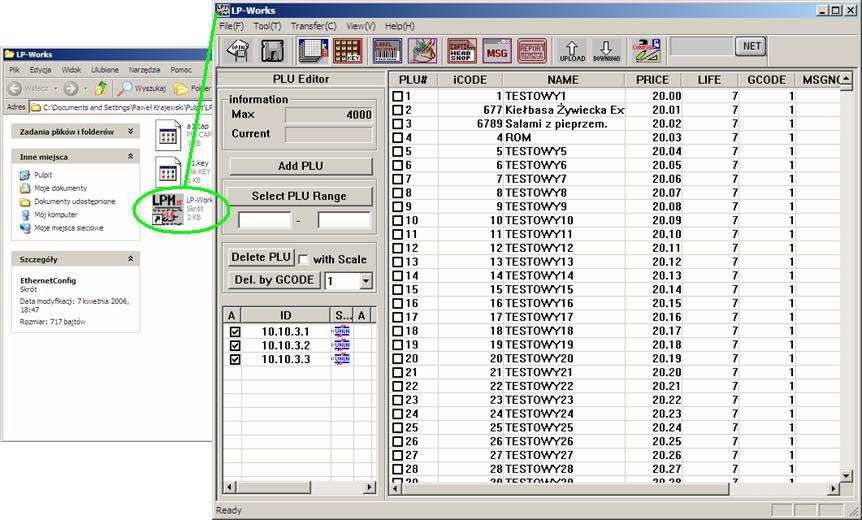Open the MSG message editor icon
This screenshot has width=862, height=520.
click(497, 51)
